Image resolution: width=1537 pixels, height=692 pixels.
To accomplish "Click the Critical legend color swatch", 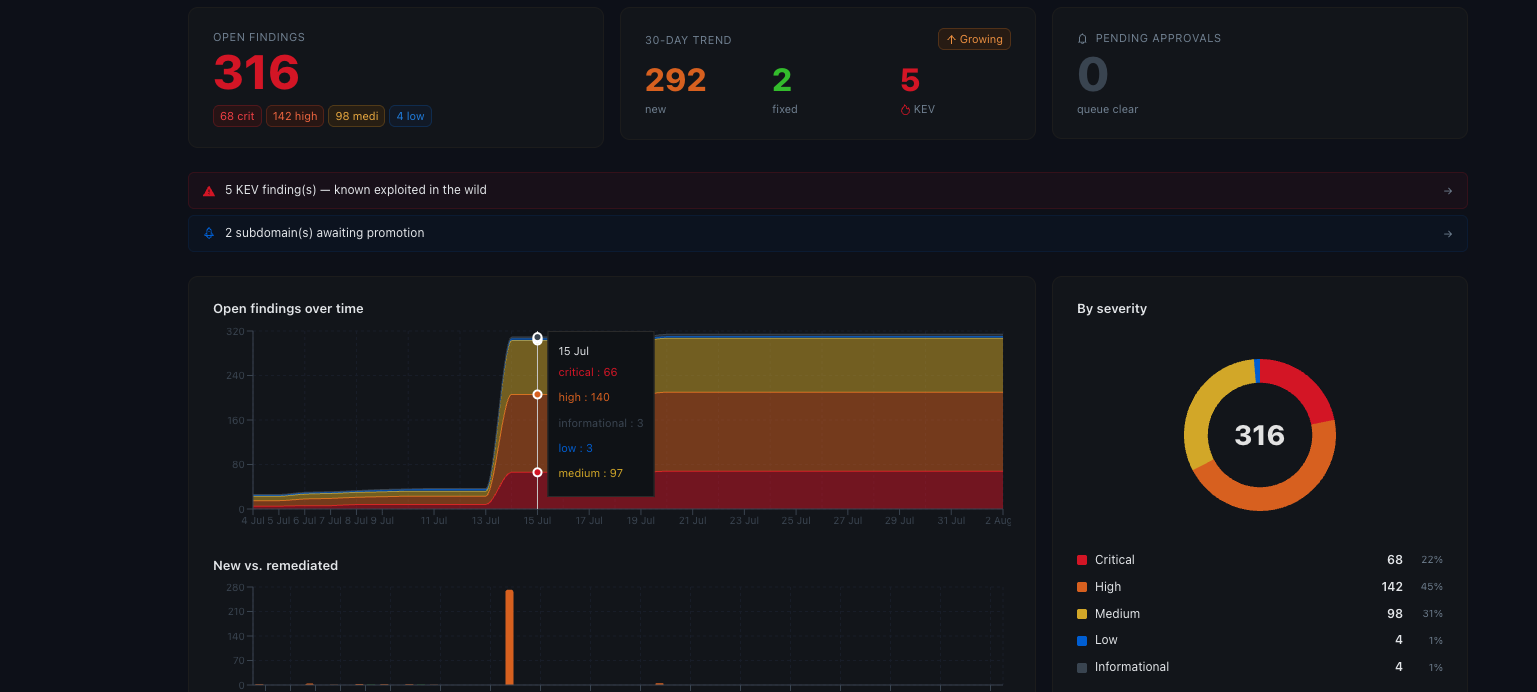I will coord(1082,560).
